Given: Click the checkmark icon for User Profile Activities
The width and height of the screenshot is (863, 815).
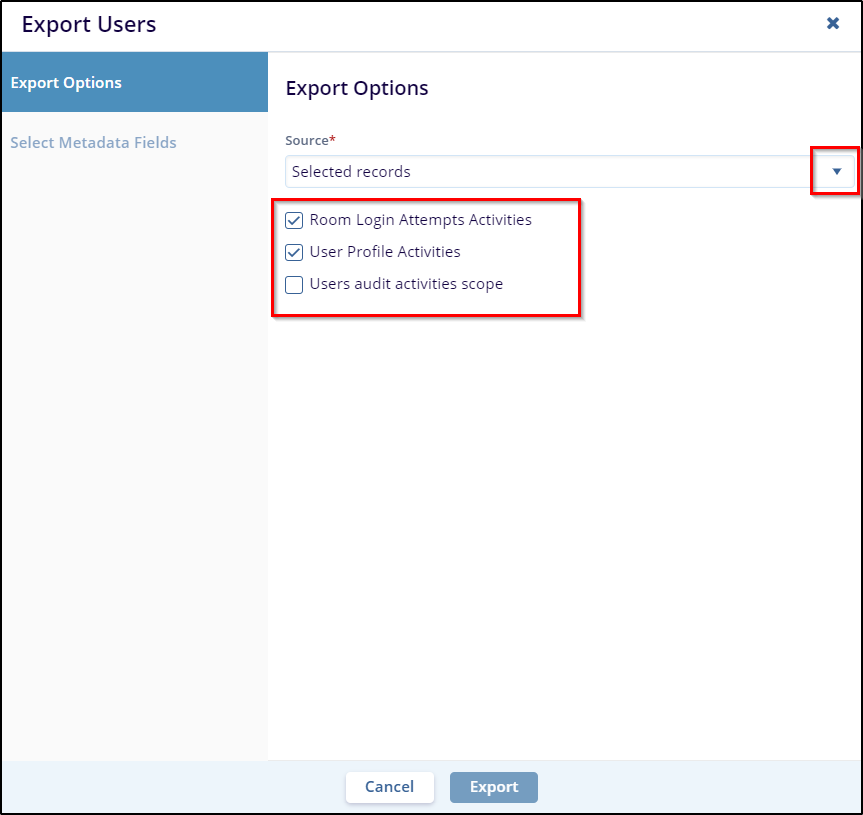Looking at the screenshot, I should (294, 252).
